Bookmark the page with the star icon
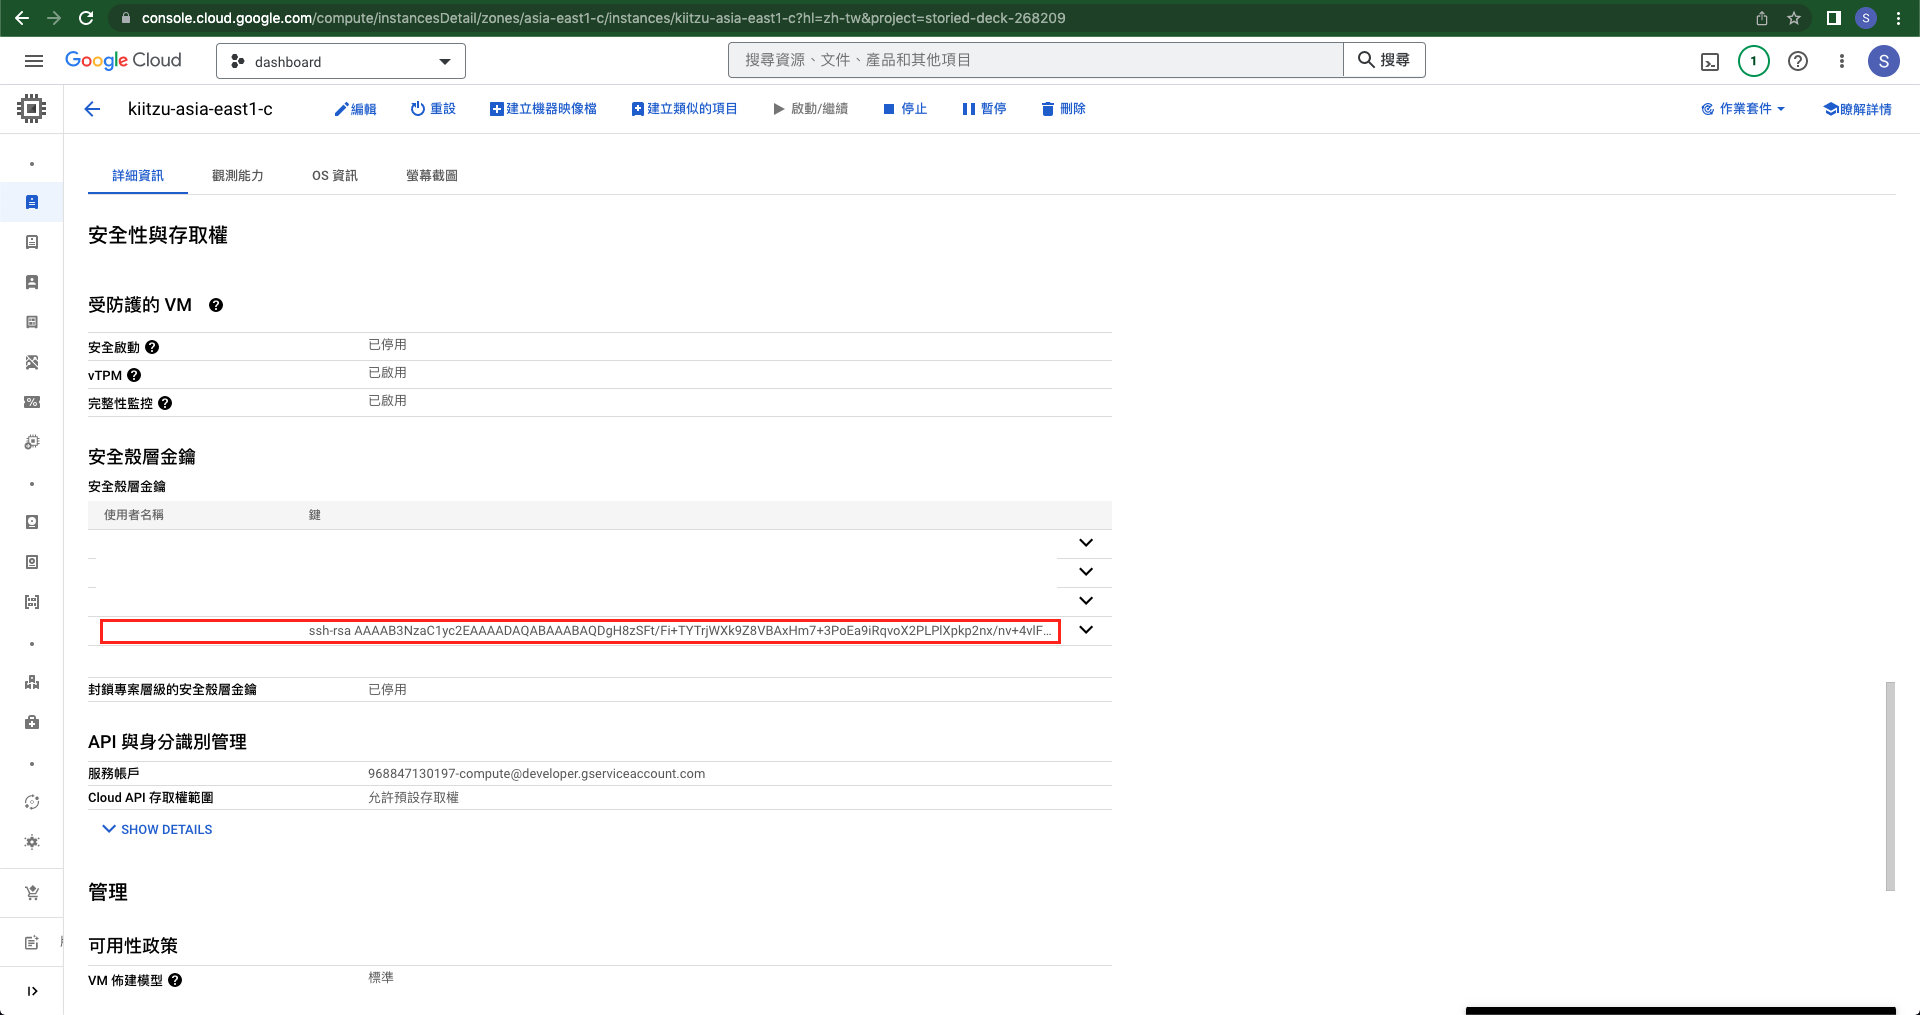Screen dimensions: 1920x1015 pyautogui.click(x=1794, y=18)
